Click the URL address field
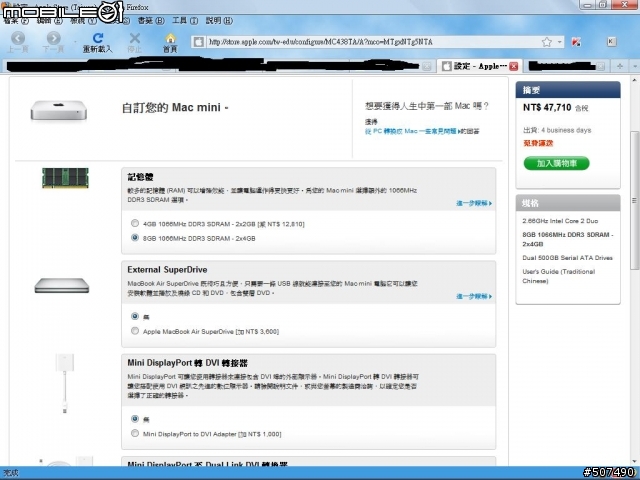The width and height of the screenshot is (640, 480). (372, 42)
